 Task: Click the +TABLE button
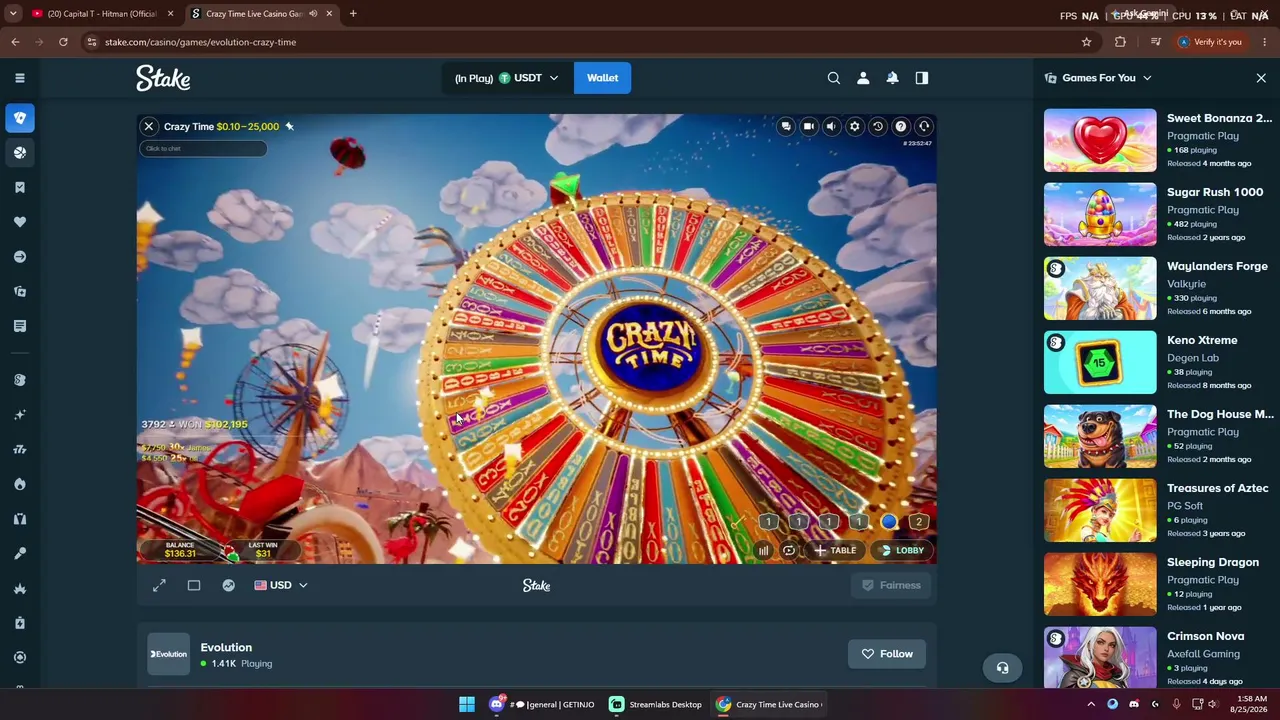(835, 551)
